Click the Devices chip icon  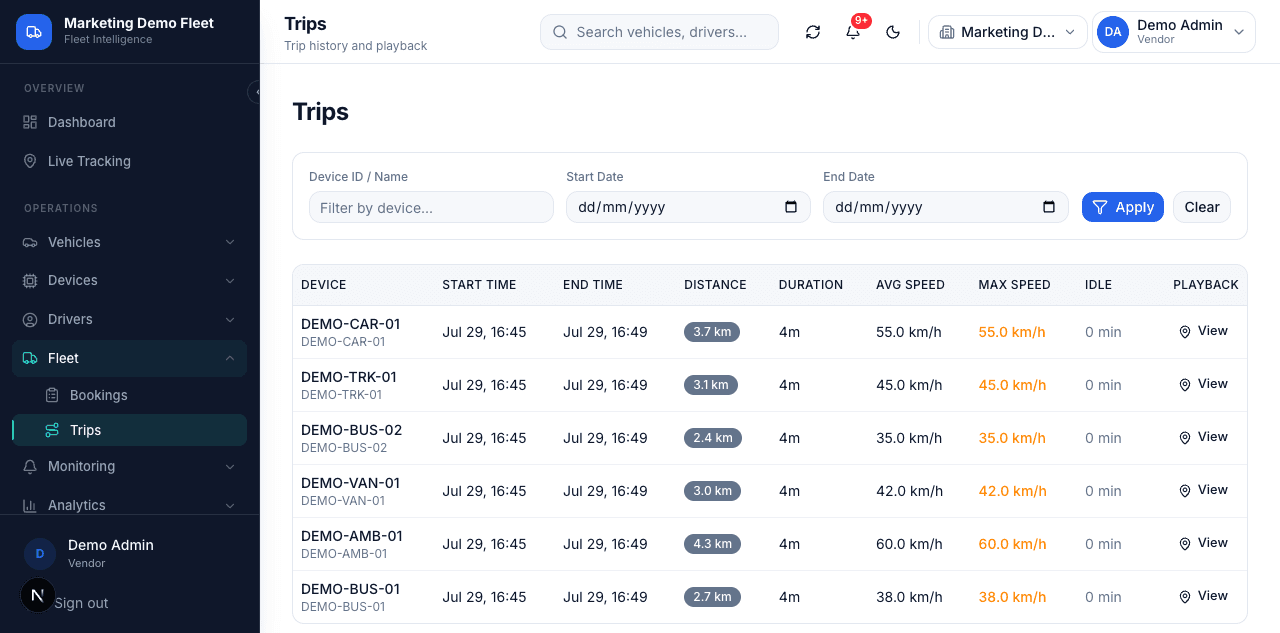coord(30,280)
